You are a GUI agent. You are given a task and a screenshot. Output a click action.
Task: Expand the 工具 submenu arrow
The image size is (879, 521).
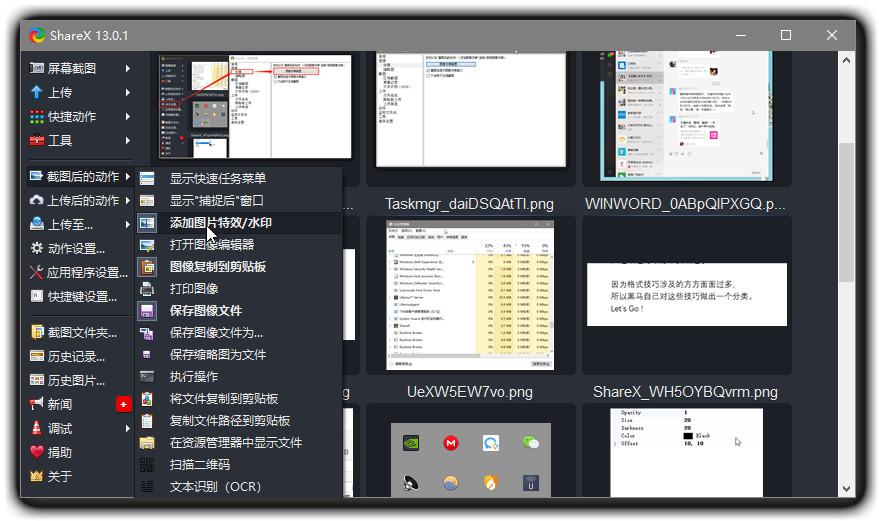pos(128,140)
